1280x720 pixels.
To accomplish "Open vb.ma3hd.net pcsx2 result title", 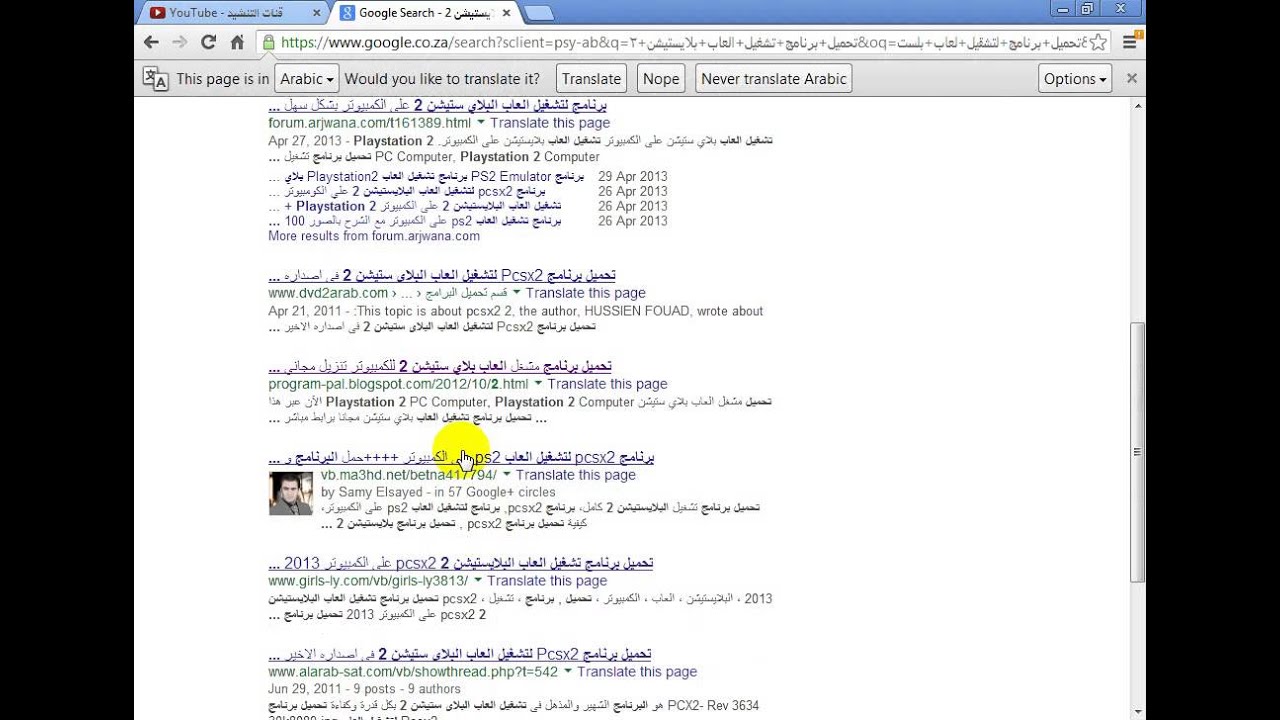I will pos(461,457).
